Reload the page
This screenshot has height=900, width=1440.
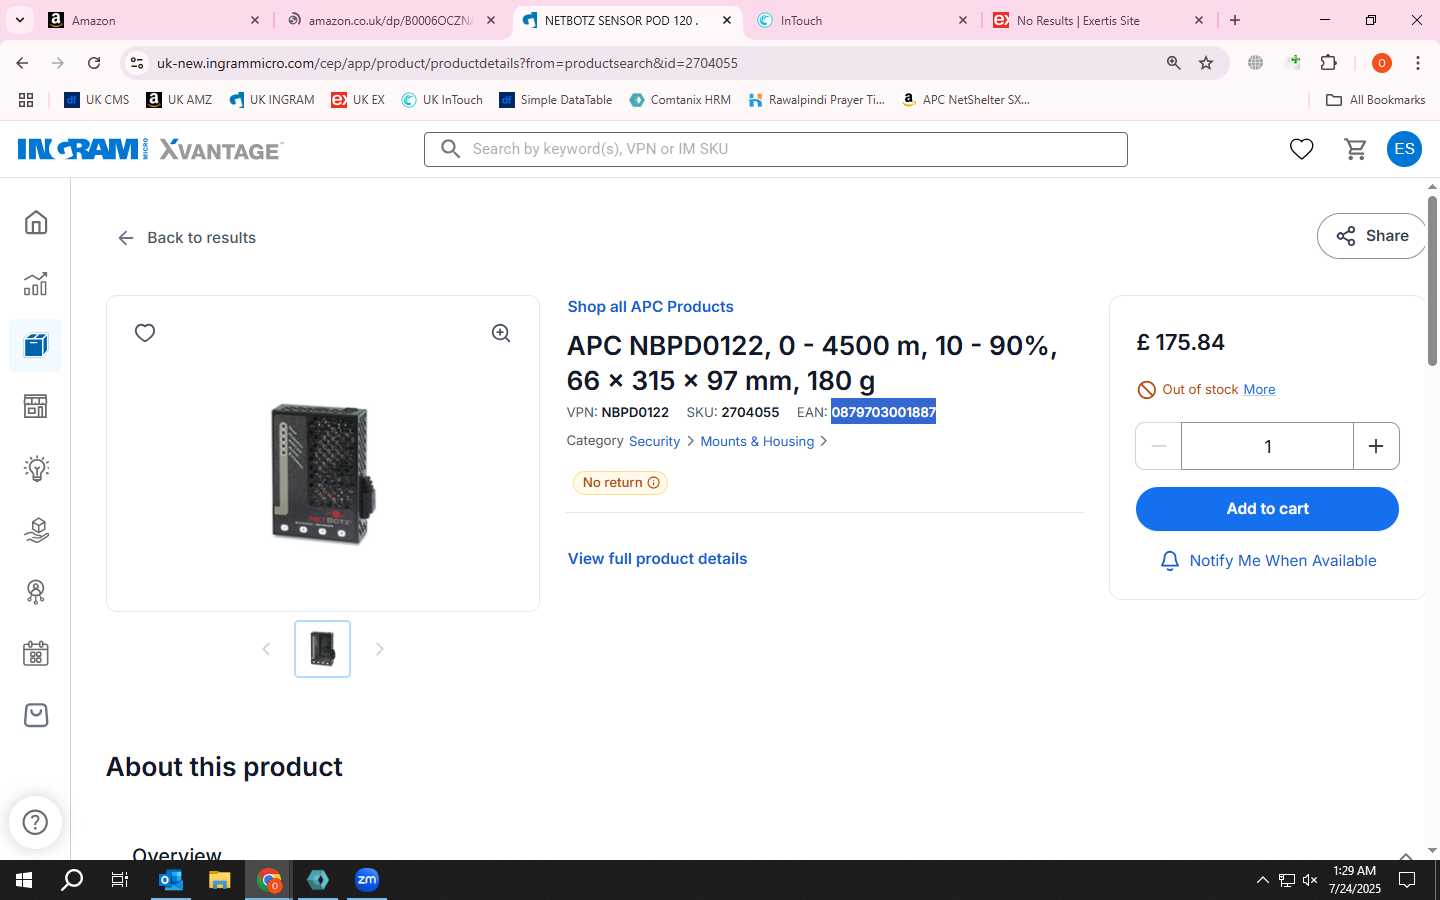(94, 63)
